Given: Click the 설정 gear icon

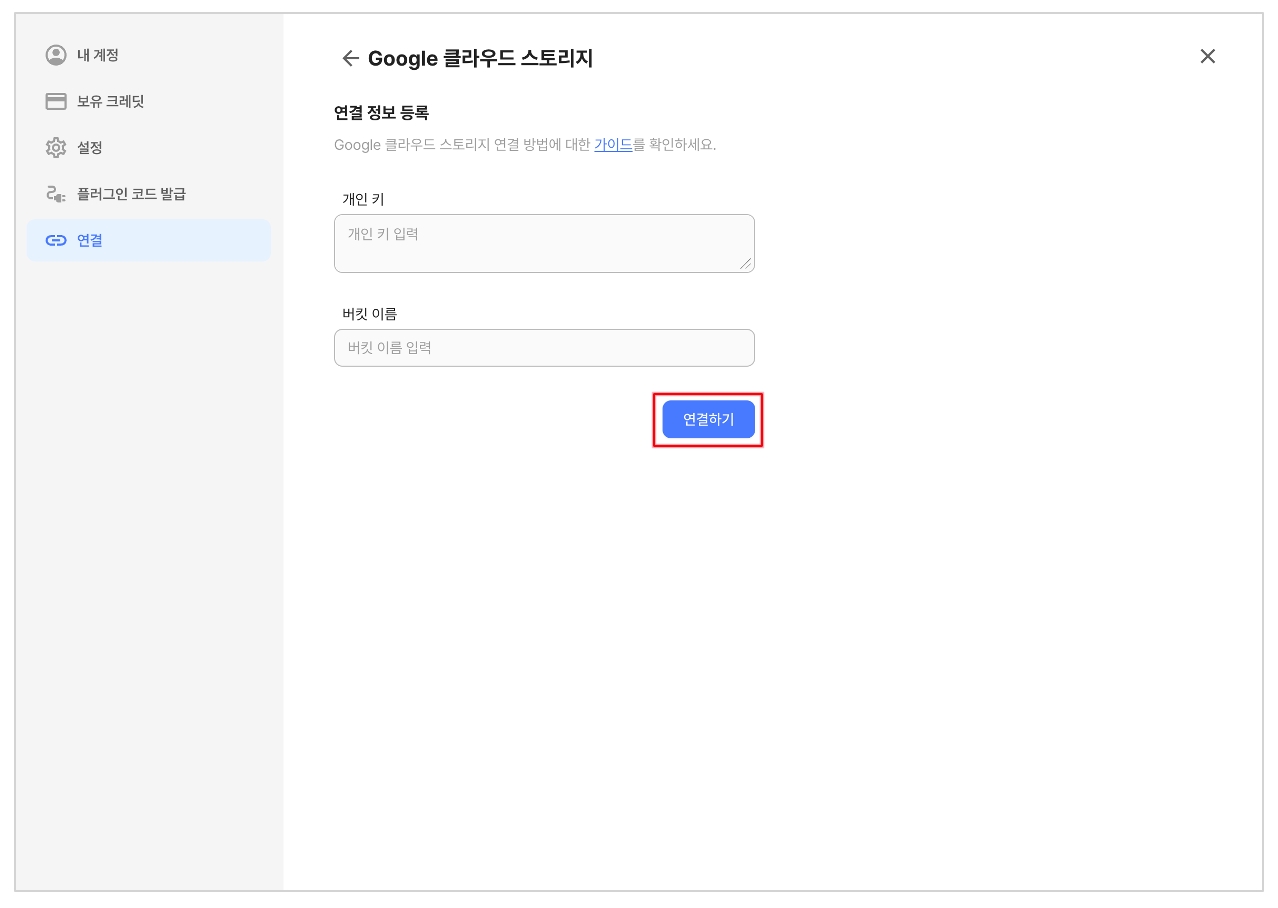Looking at the screenshot, I should (56, 148).
